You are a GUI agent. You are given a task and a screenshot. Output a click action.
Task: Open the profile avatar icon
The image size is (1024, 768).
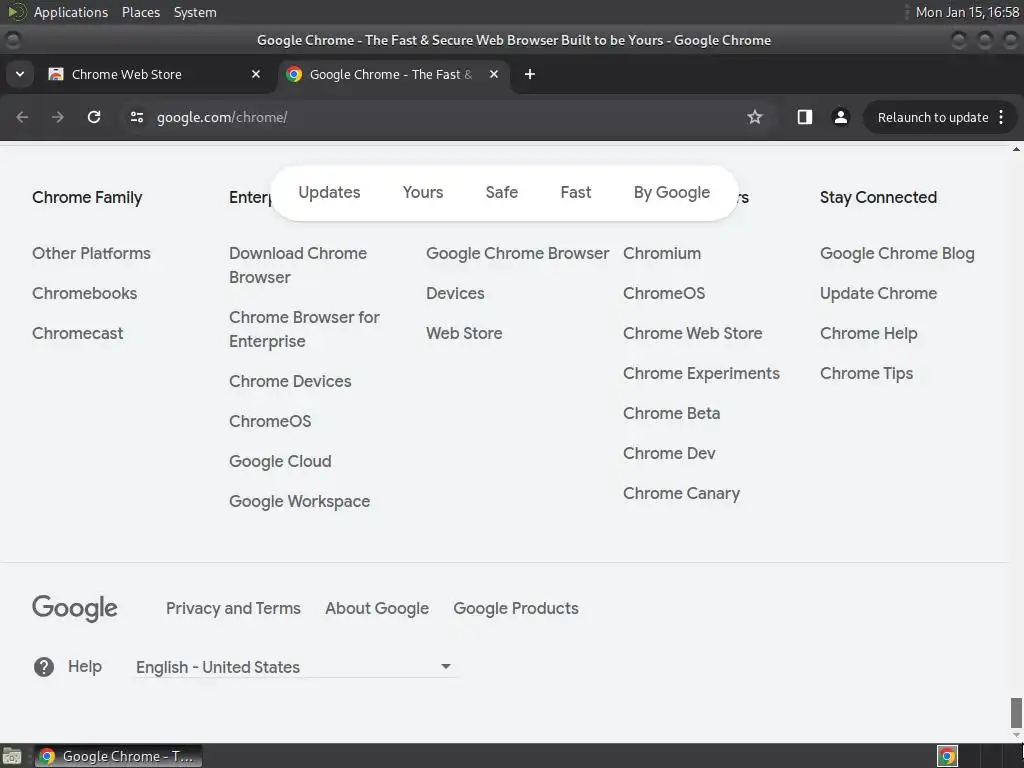click(x=840, y=117)
